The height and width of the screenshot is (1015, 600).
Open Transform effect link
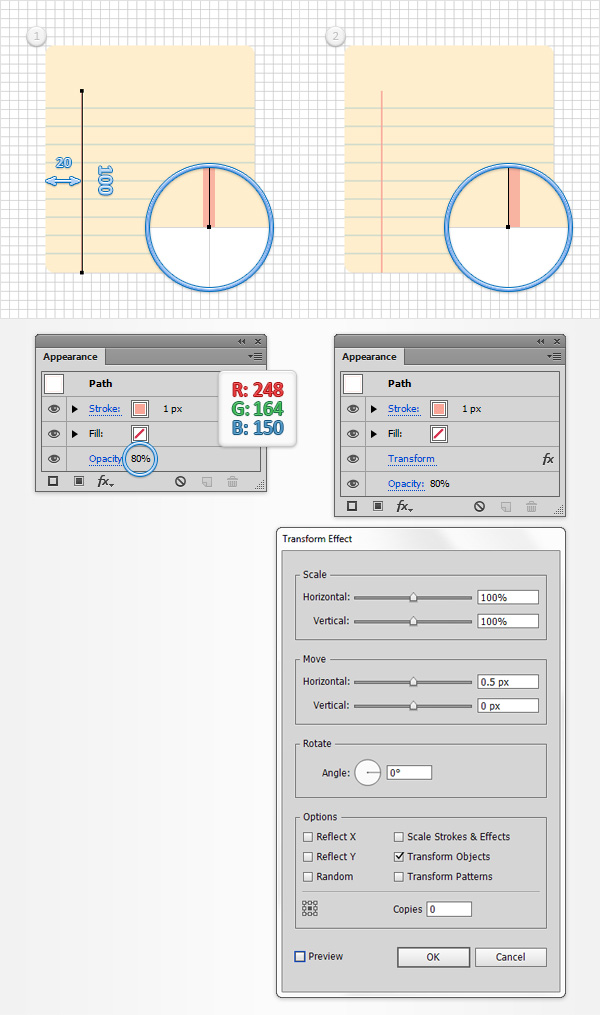tap(411, 459)
